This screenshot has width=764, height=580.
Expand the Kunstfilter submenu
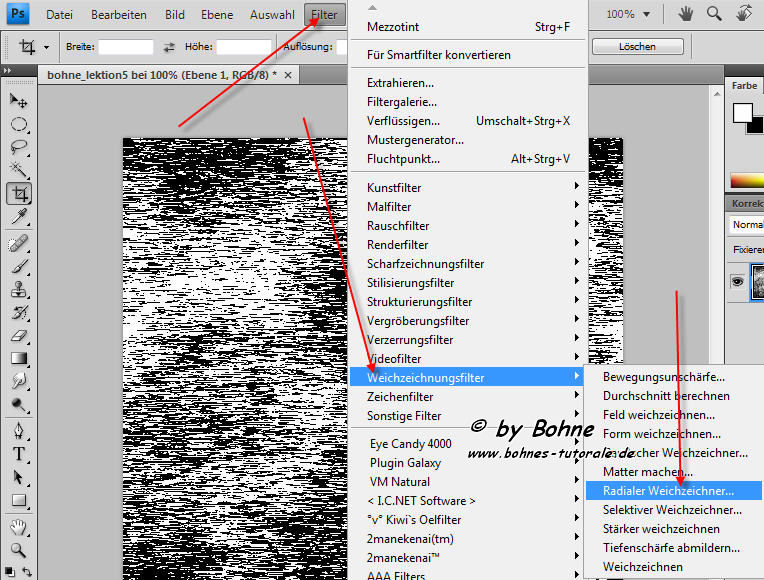click(470, 188)
